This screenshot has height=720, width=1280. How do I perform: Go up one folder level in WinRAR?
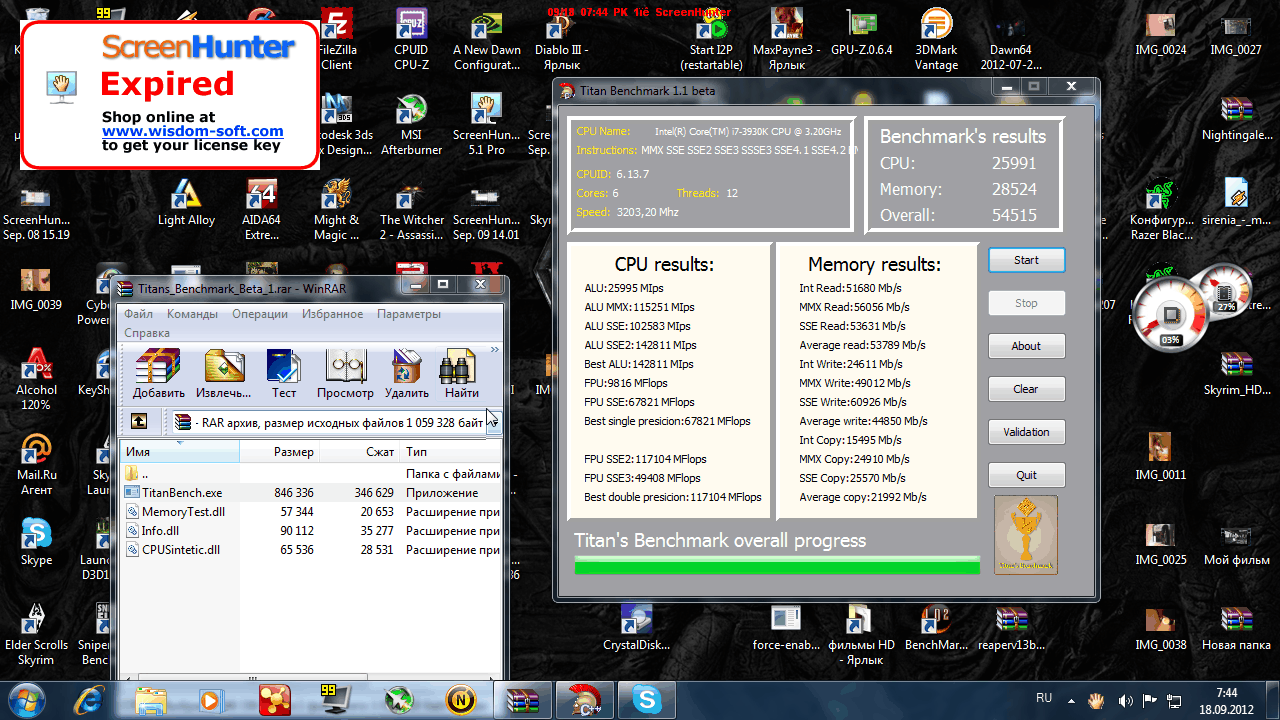click(x=139, y=422)
